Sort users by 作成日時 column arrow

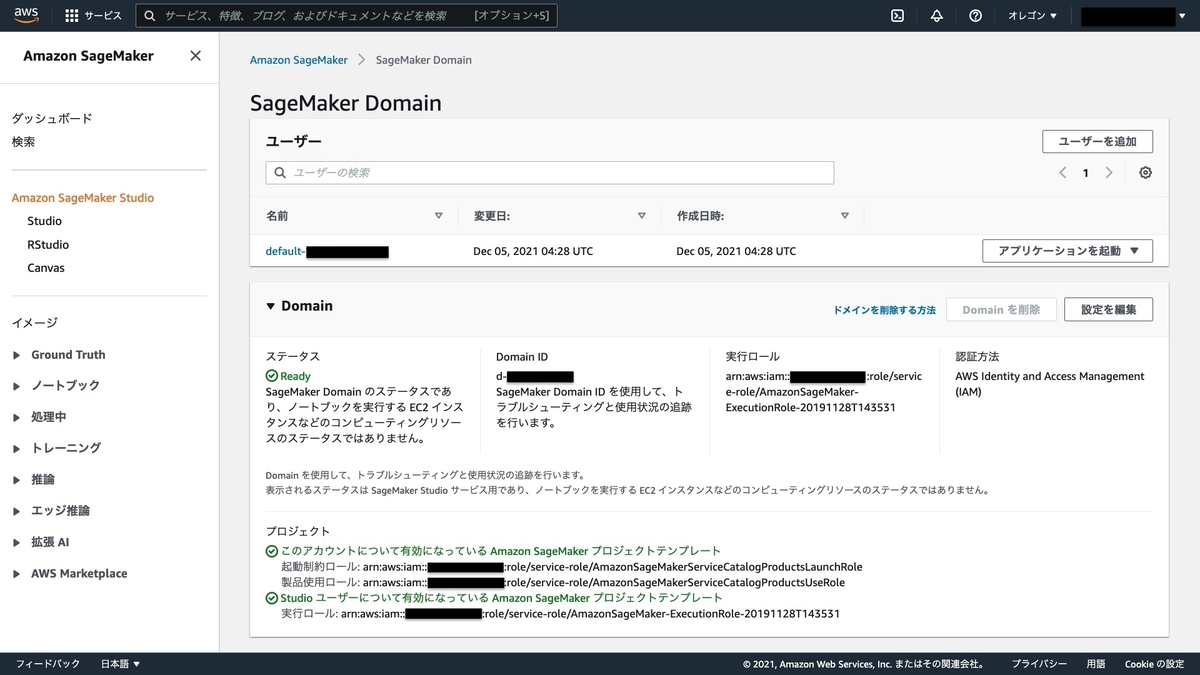point(845,216)
